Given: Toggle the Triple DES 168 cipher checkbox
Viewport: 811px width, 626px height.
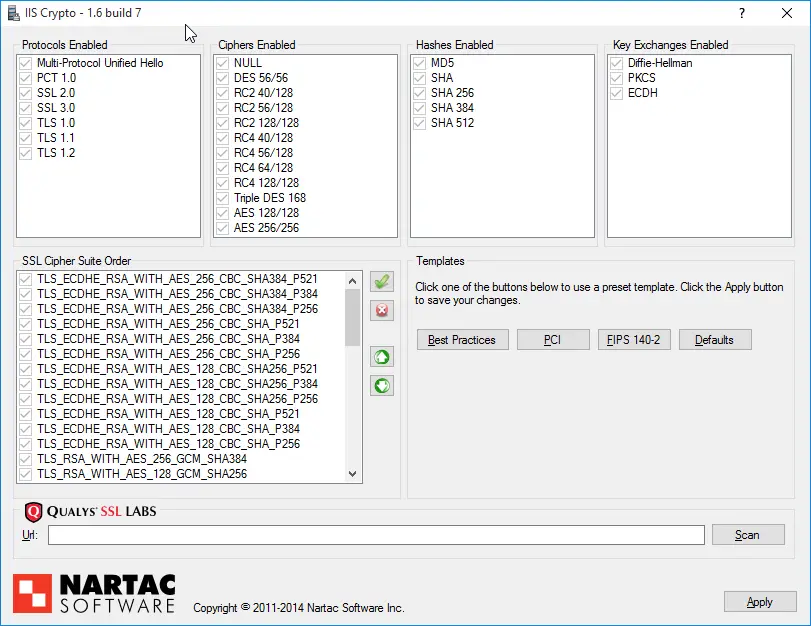Looking at the screenshot, I should click(223, 198).
